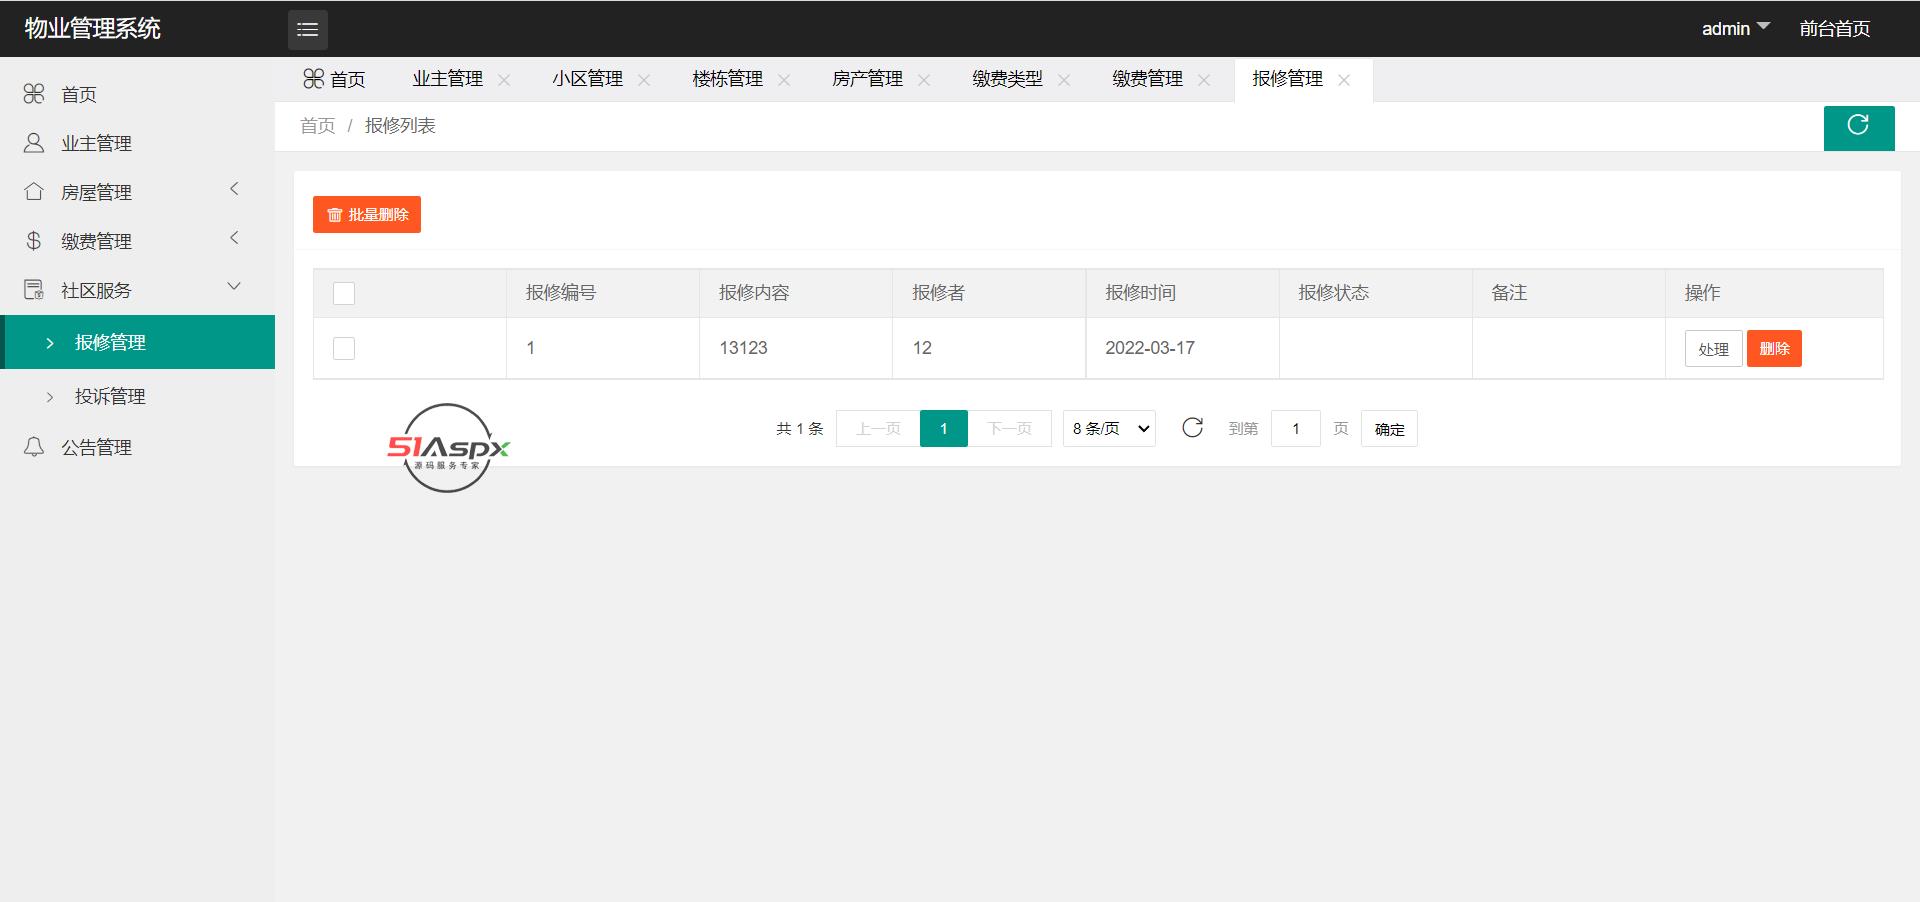The height and width of the screenshot is (902, 1920).
Task: Open 公告管理 from the sidebar
Action: pos(96,447)
